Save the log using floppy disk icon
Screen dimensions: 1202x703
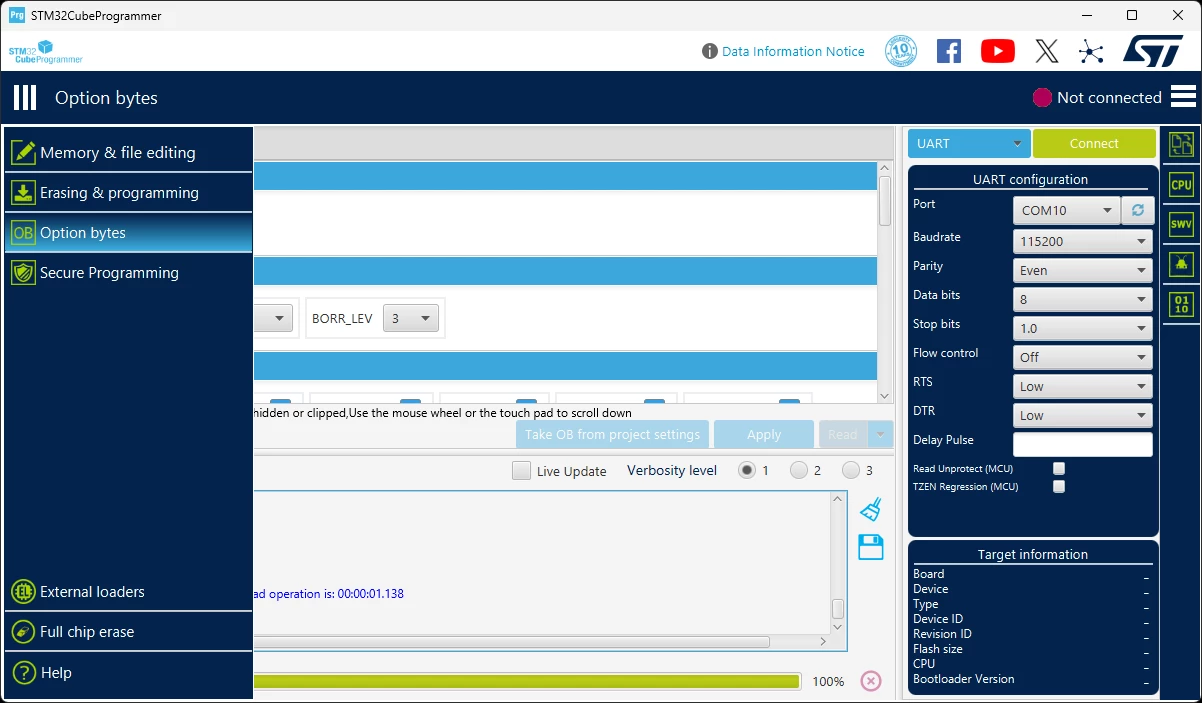pos(871,547)
